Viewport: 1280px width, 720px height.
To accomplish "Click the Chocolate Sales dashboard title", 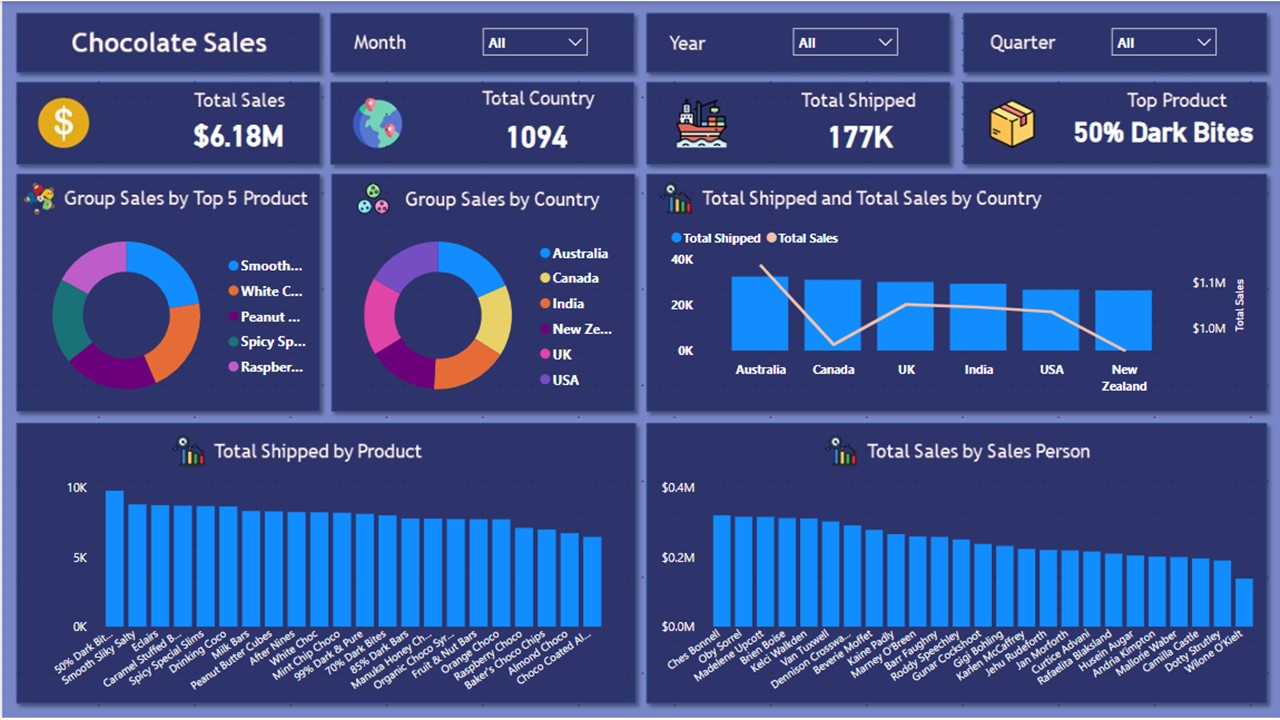I will [x=169, y=43].
